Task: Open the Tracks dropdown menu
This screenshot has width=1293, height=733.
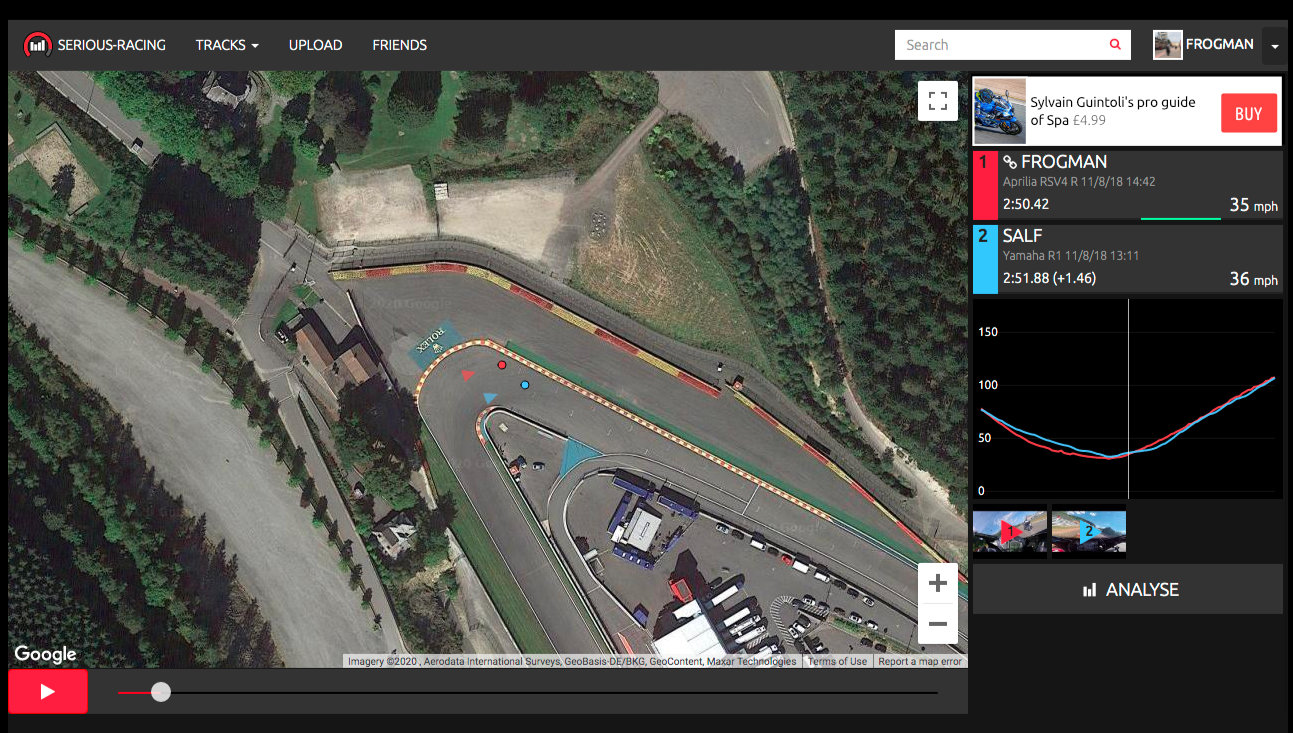Action: click(x=227, y=45)
